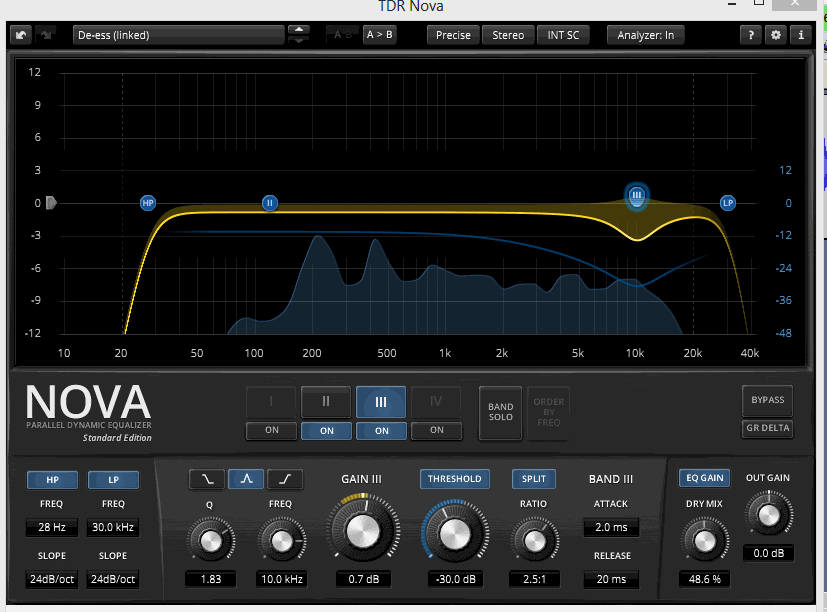Click the release 20 ms field

tap(611, 579)
